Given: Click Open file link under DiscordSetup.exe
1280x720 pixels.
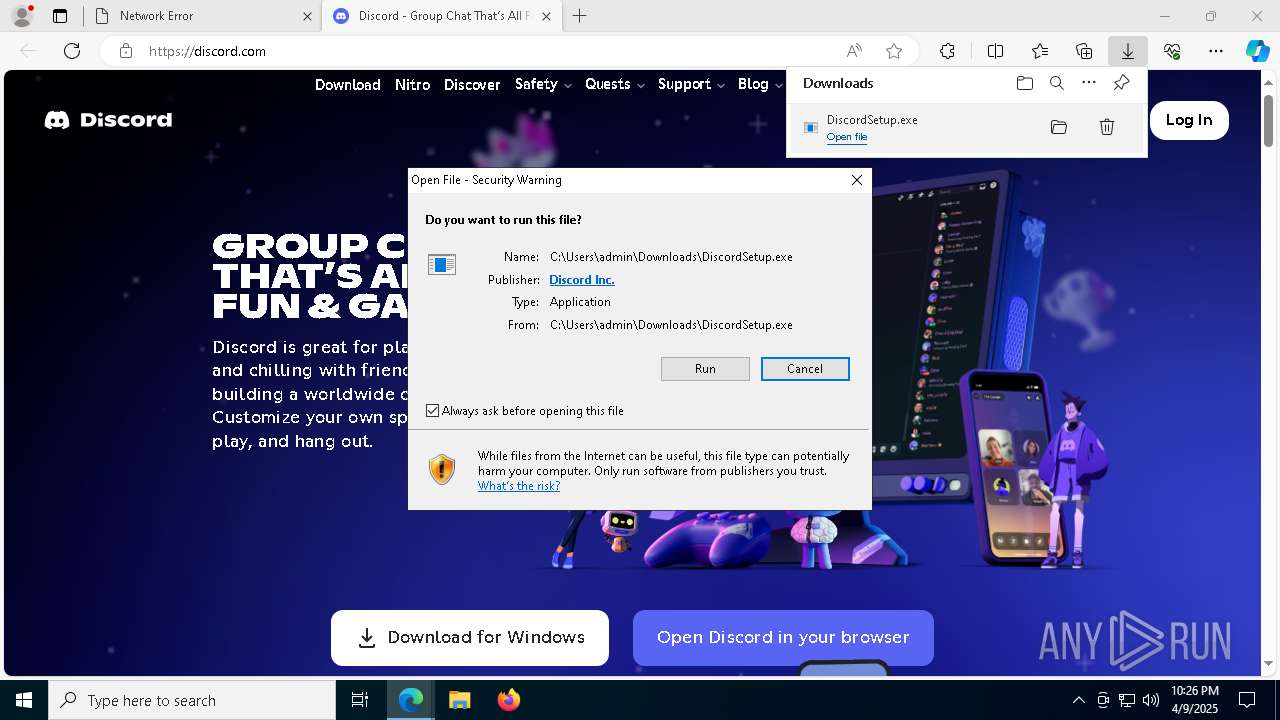Looking at the screenshot, I should click(x=847, y=137).
